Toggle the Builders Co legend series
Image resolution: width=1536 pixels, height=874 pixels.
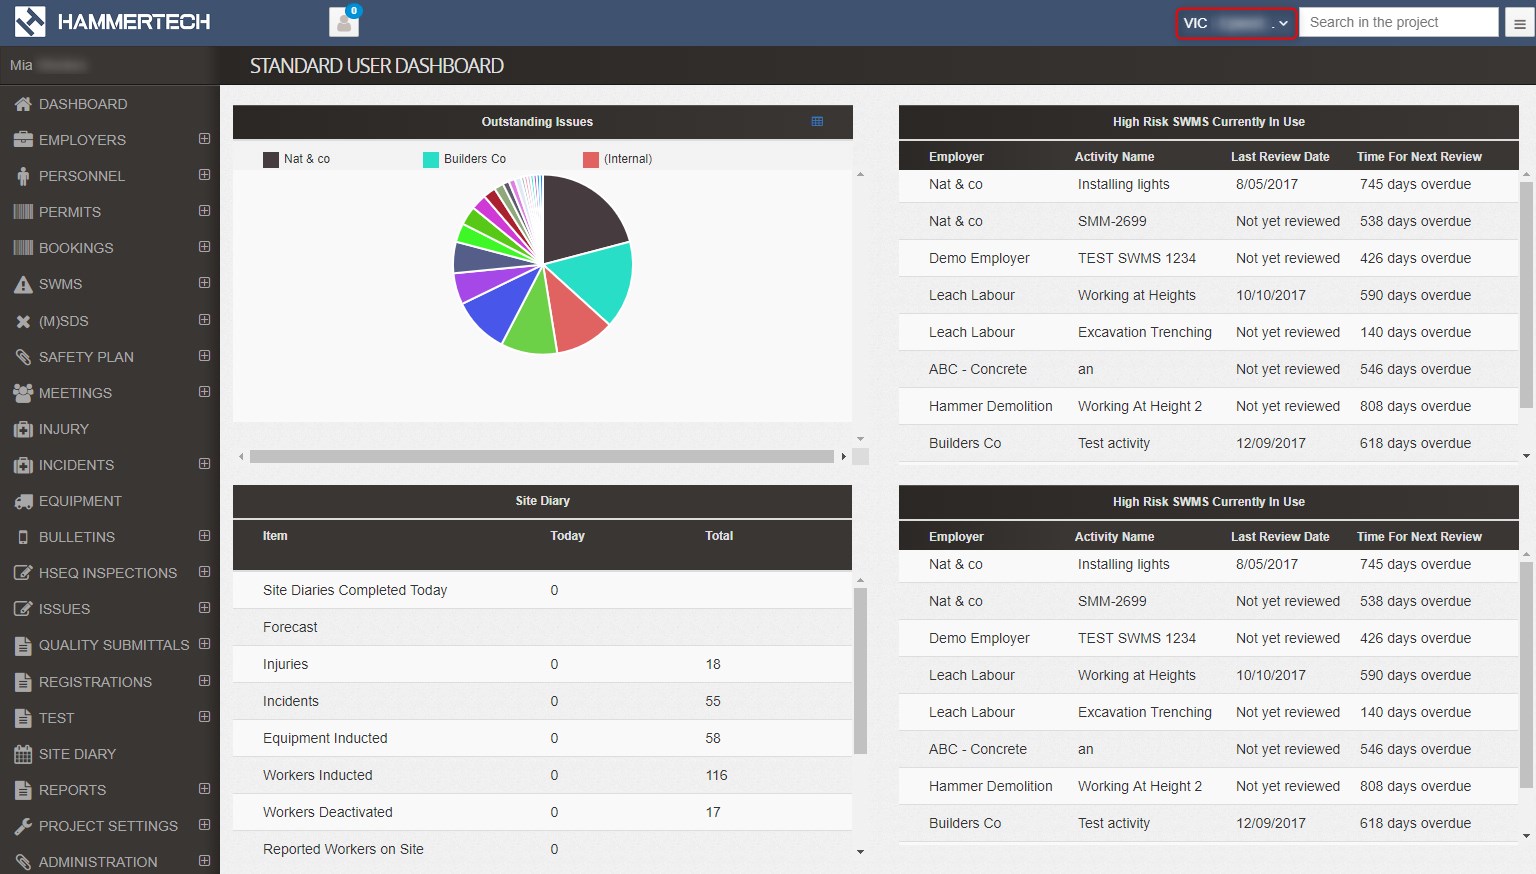coord(465,159)
